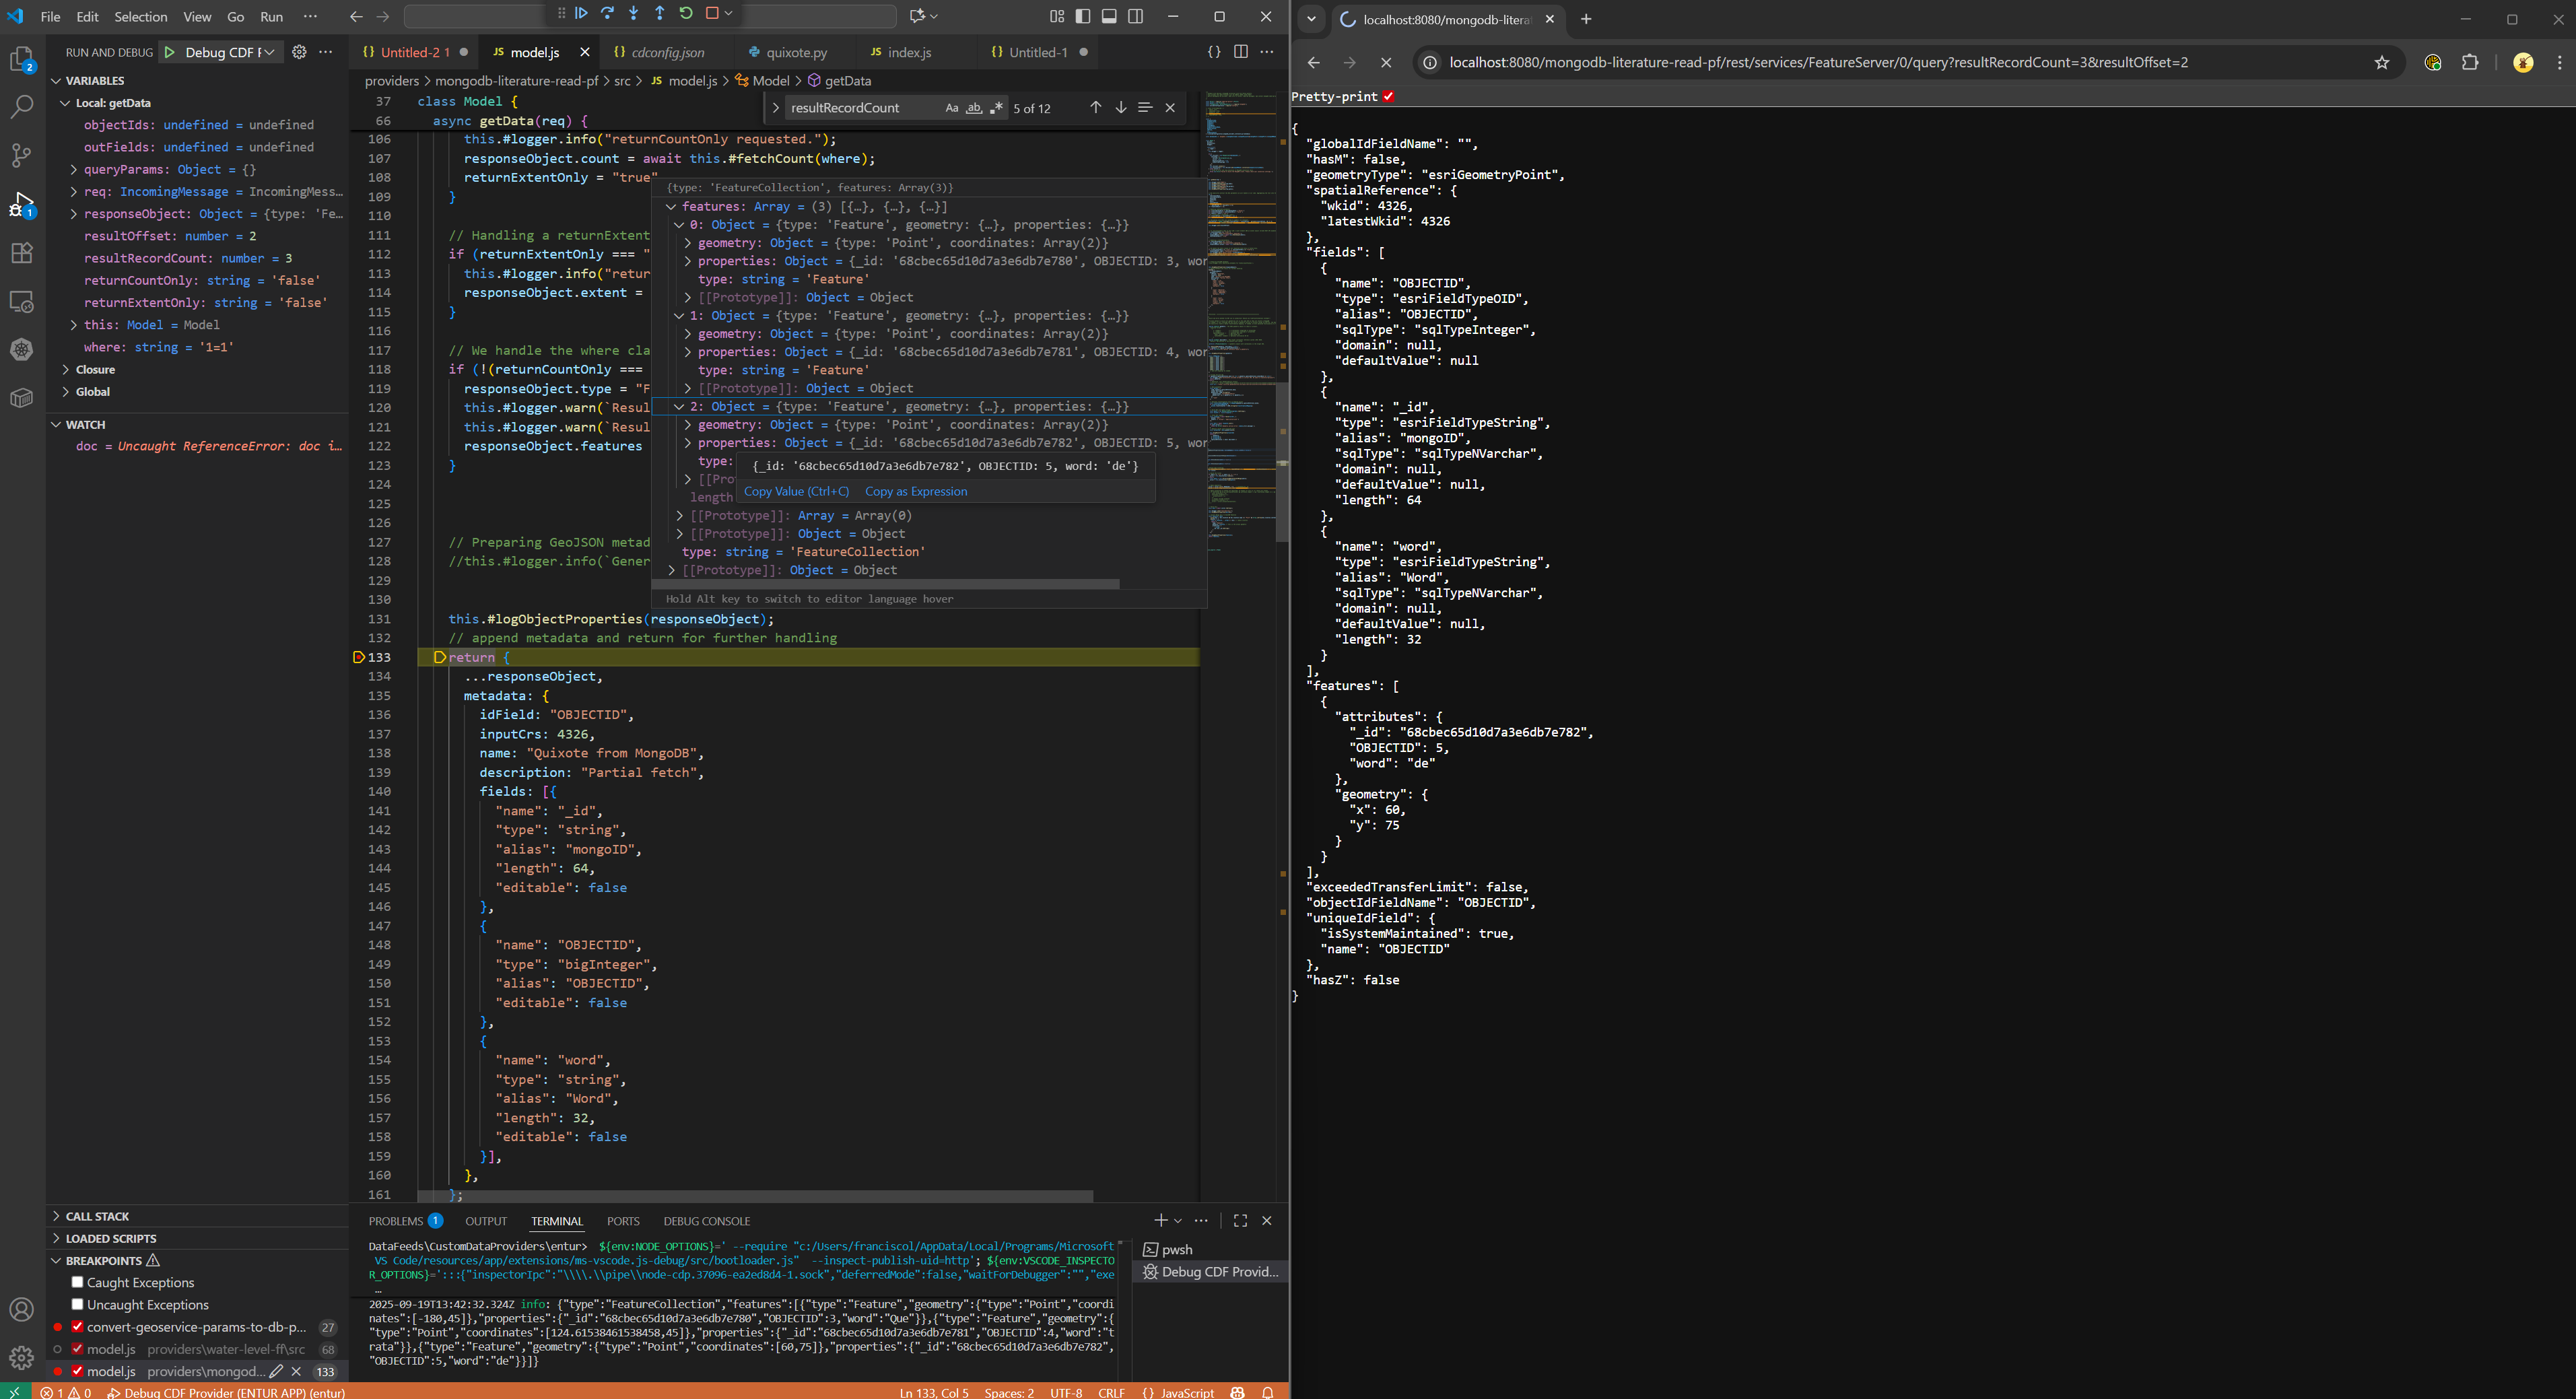Open the Run menu

[271, 16]
